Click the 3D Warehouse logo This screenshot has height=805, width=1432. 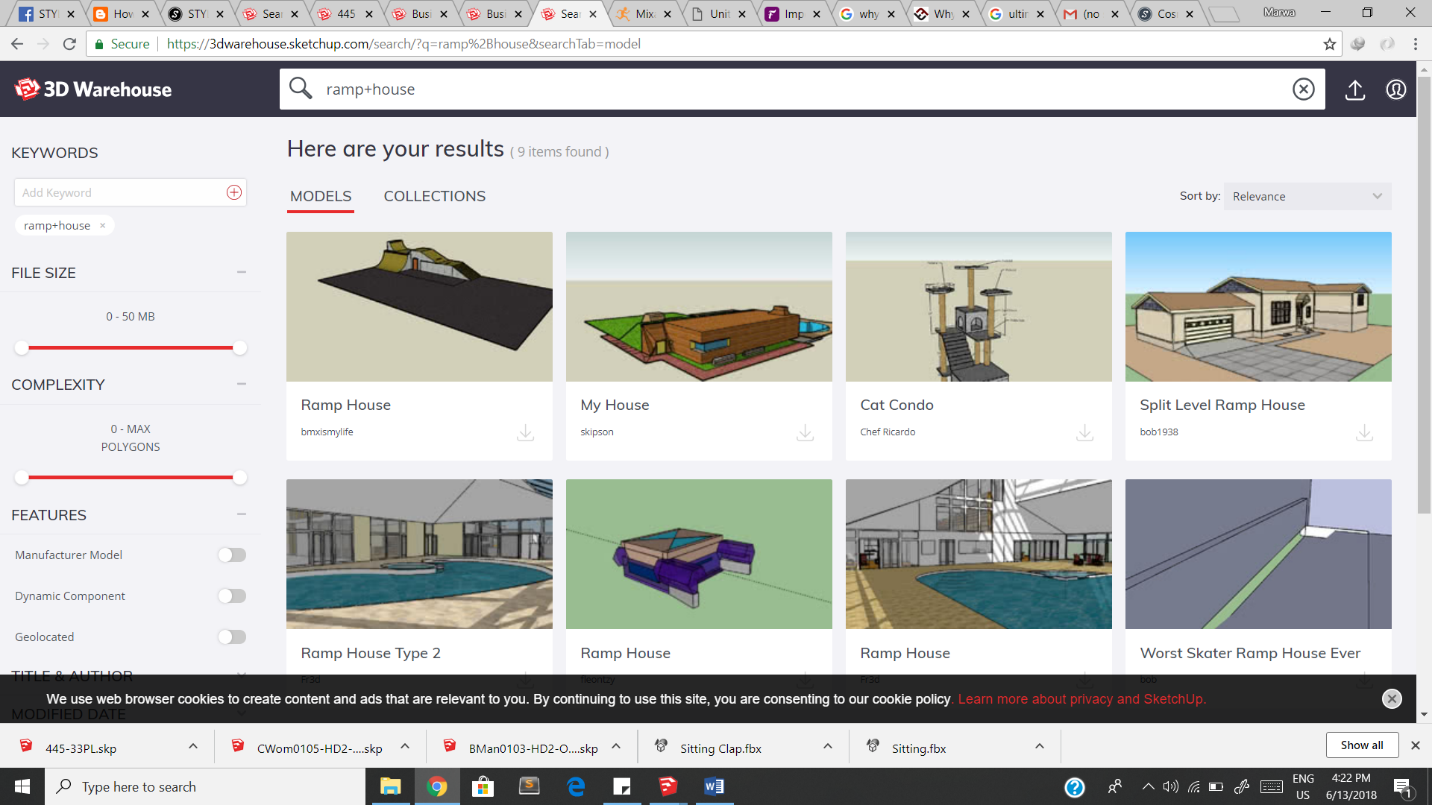(x=93, y=89)
